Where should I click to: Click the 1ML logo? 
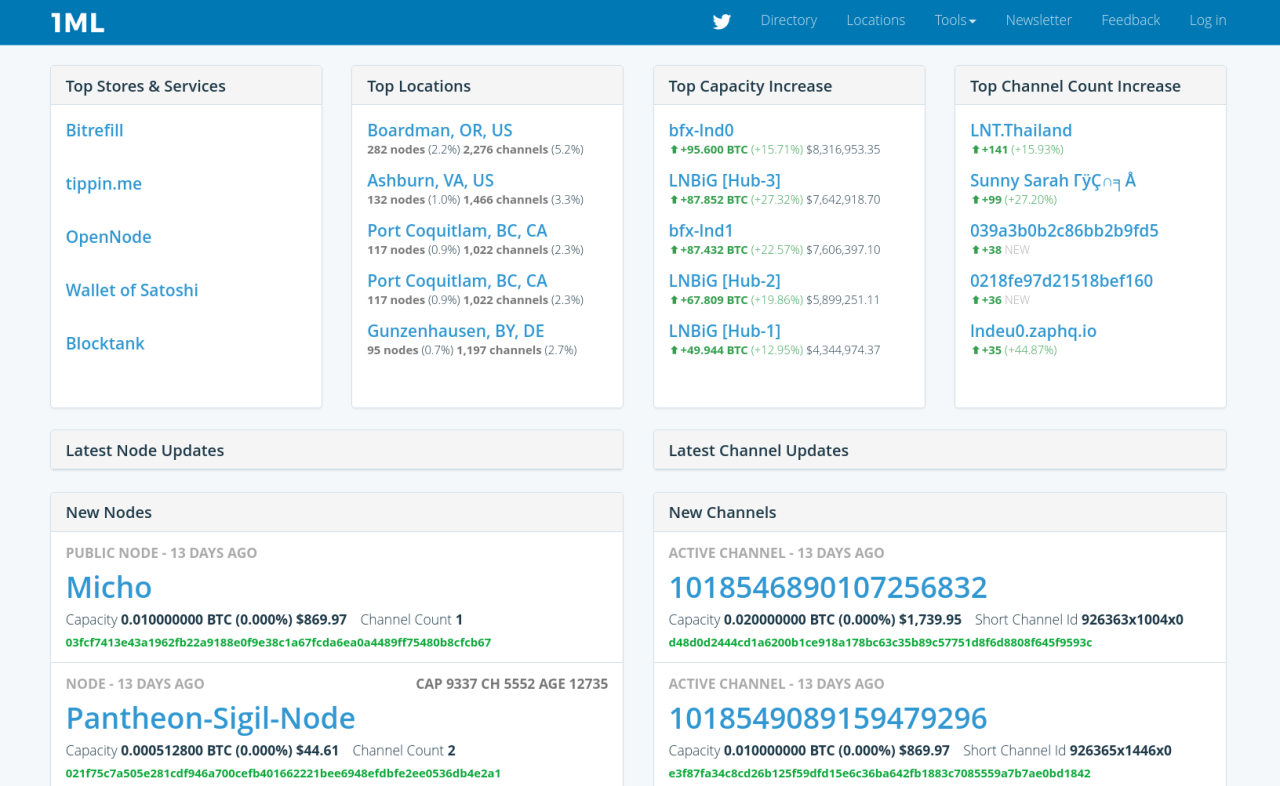click(x=78, y=22)
